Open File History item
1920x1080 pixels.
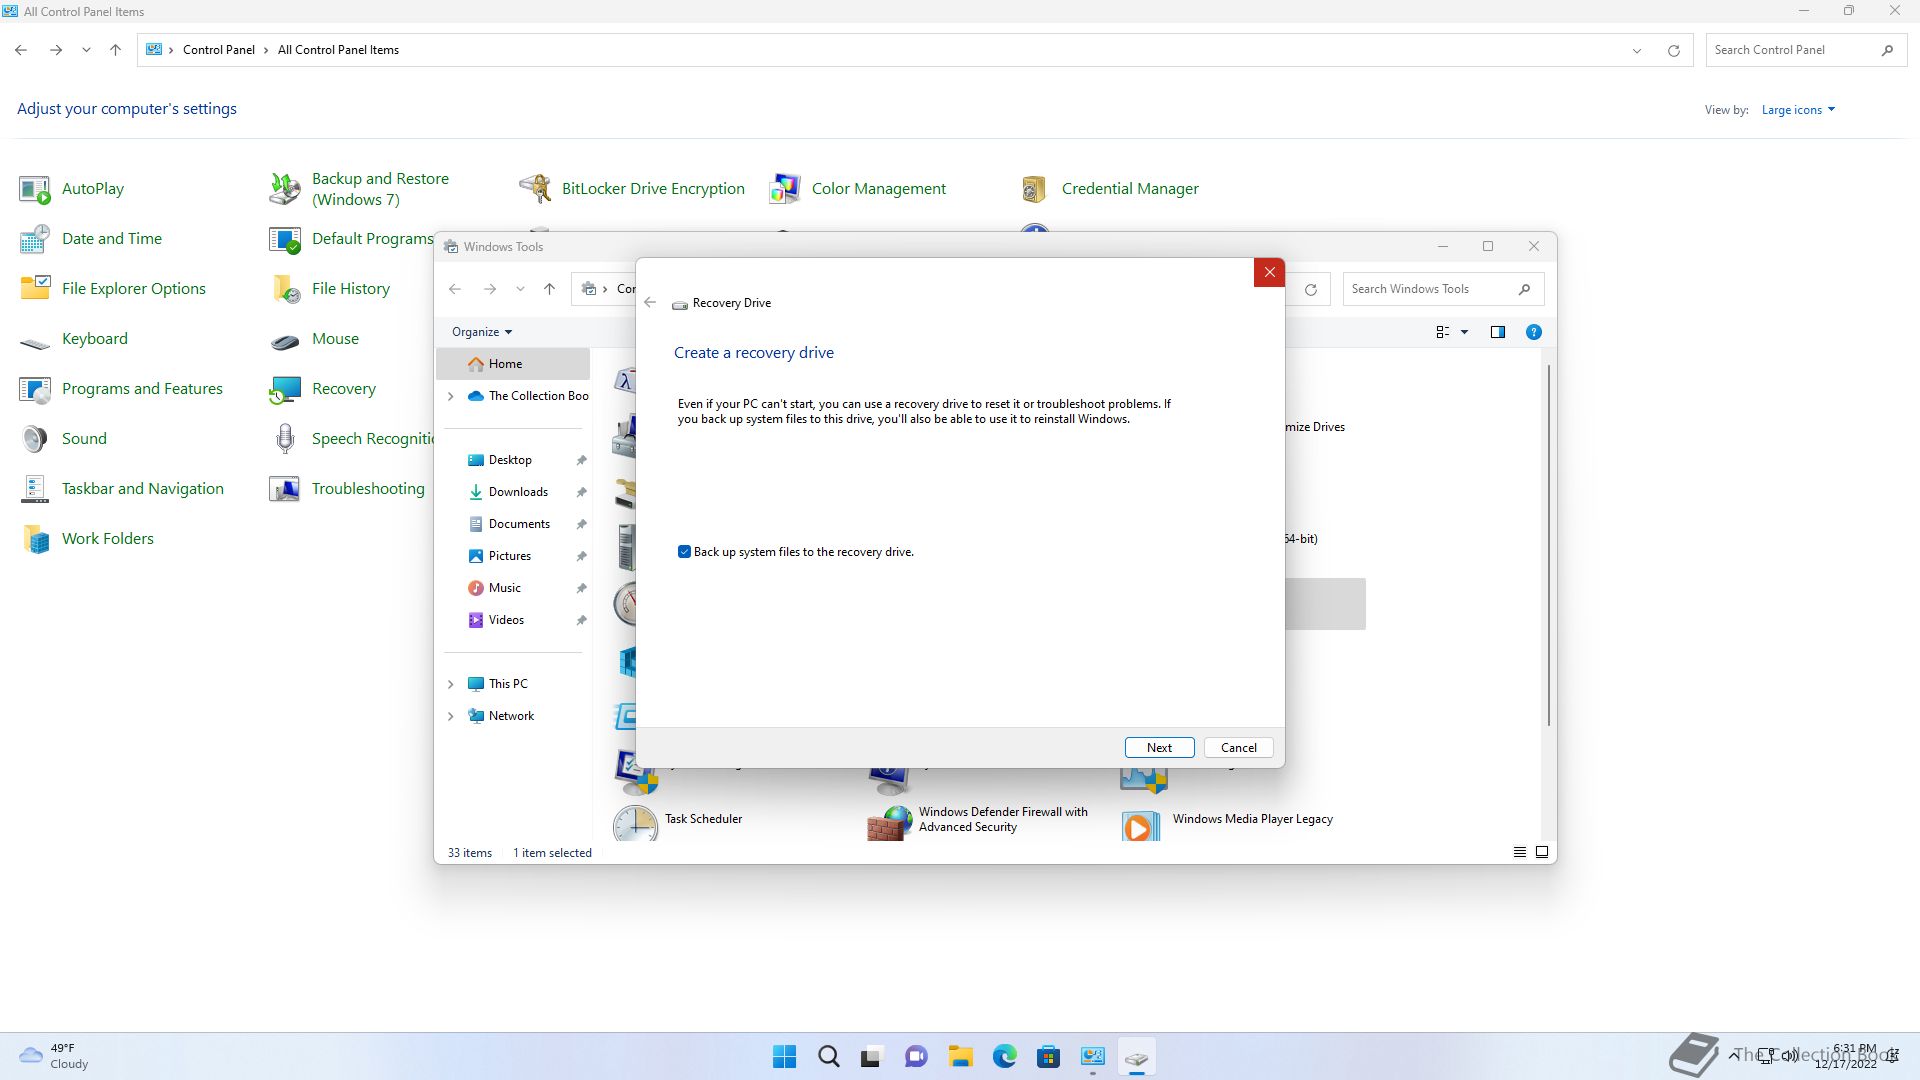(330, 289)
